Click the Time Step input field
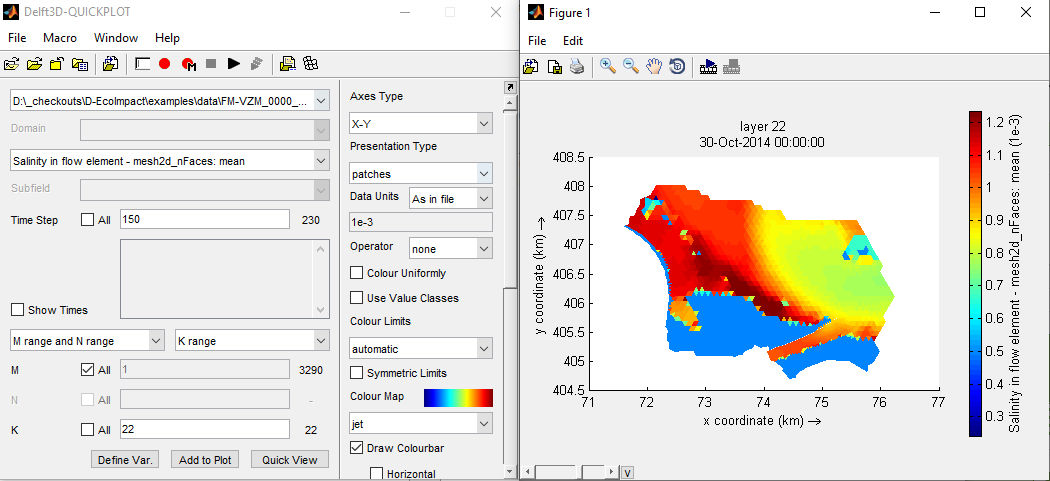Image resolution: width=1050 pixels, height=481 pixels. pos(204,220)
